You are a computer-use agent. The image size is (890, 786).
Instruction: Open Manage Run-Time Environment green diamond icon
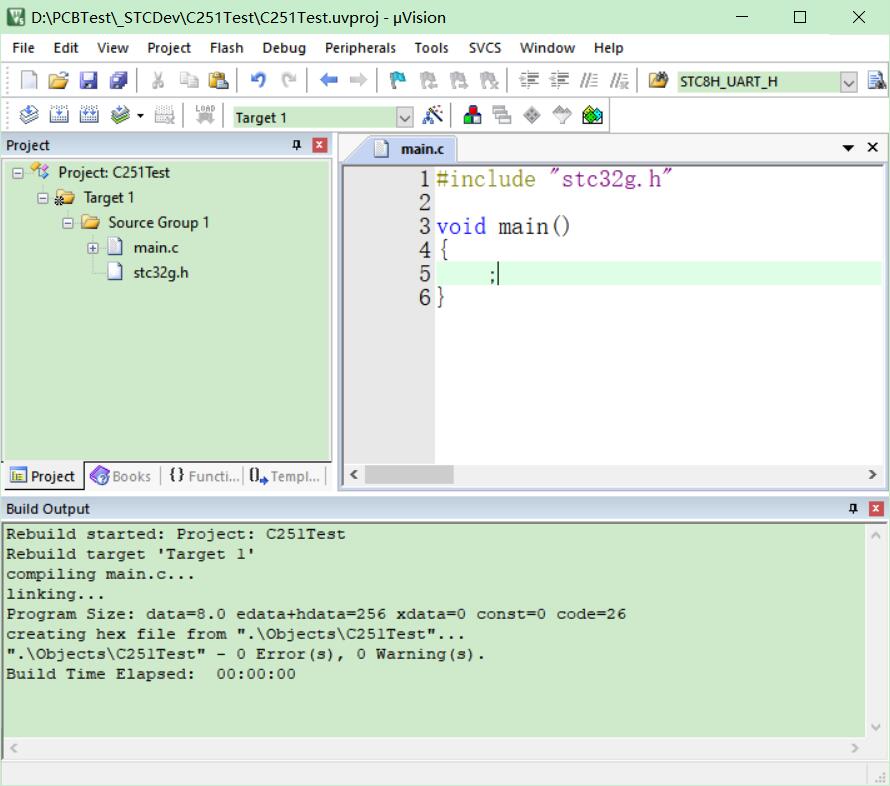coord(532,115)
